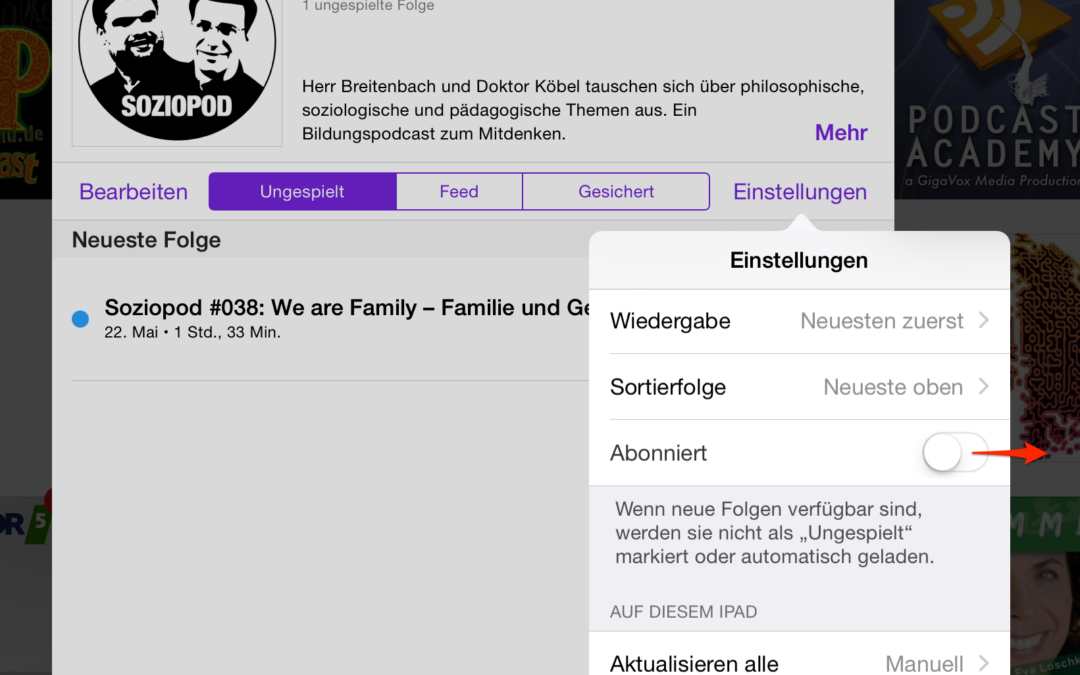Viewport: 1080px width, 675px height.
Task: Tap the Soziopod podcast logo artwork
Action: tap(177, 70)
